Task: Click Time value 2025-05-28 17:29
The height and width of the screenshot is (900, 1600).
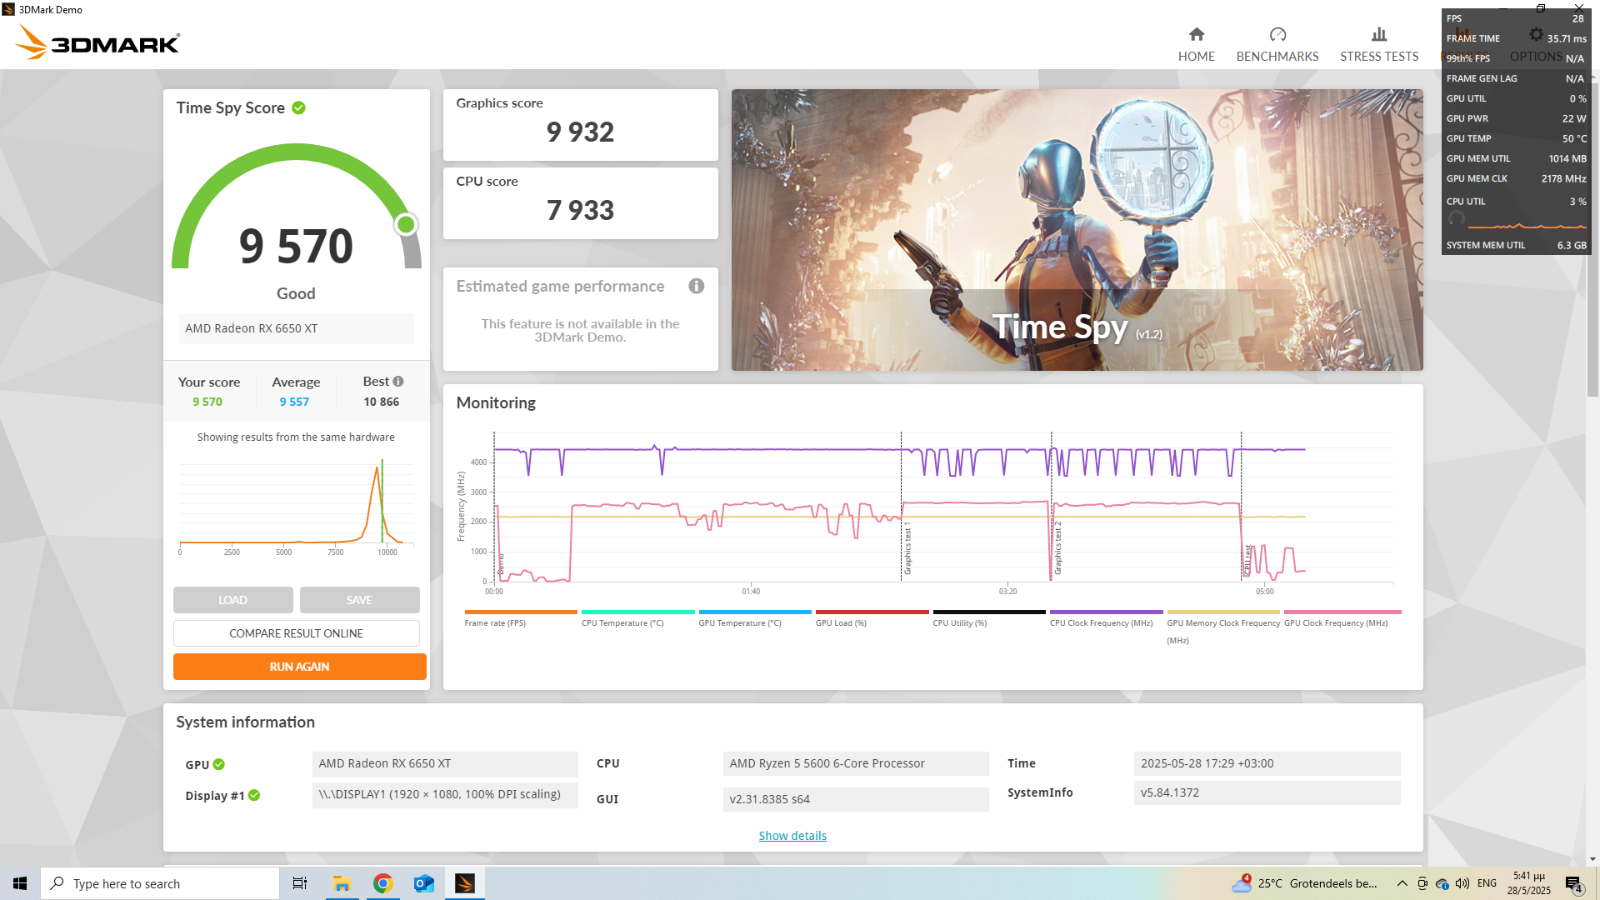Action: pos(1267,764)
